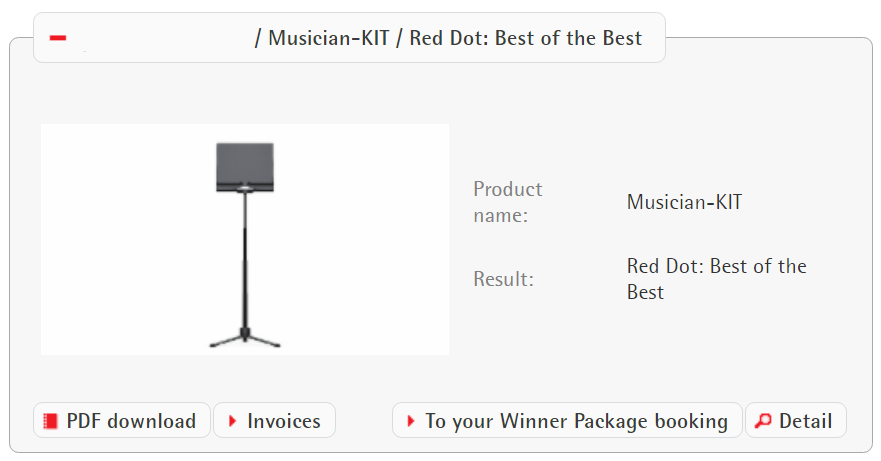The width and height of the screenshot is (881, 461).
Task: Open the Detail view text
Action: pos(806,421)
